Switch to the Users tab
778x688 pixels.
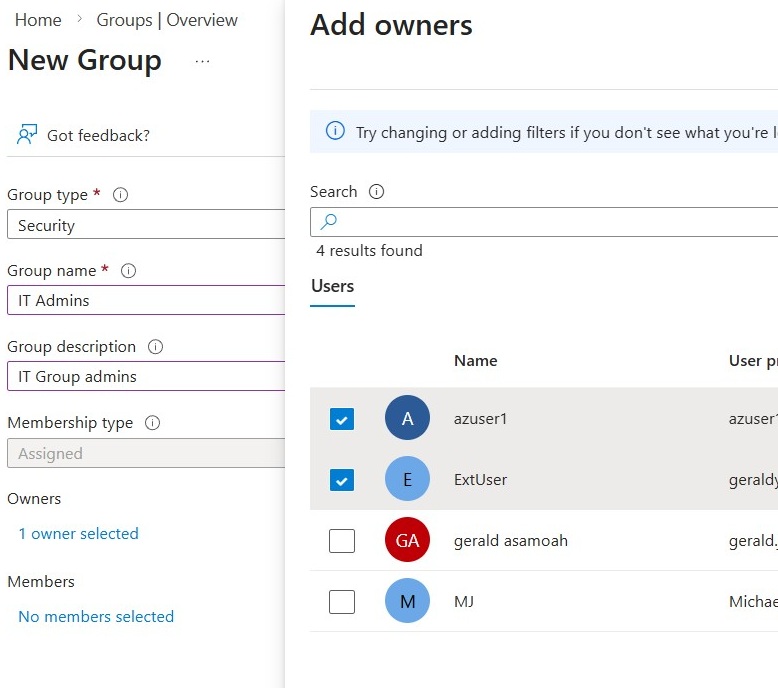point(332,286)
